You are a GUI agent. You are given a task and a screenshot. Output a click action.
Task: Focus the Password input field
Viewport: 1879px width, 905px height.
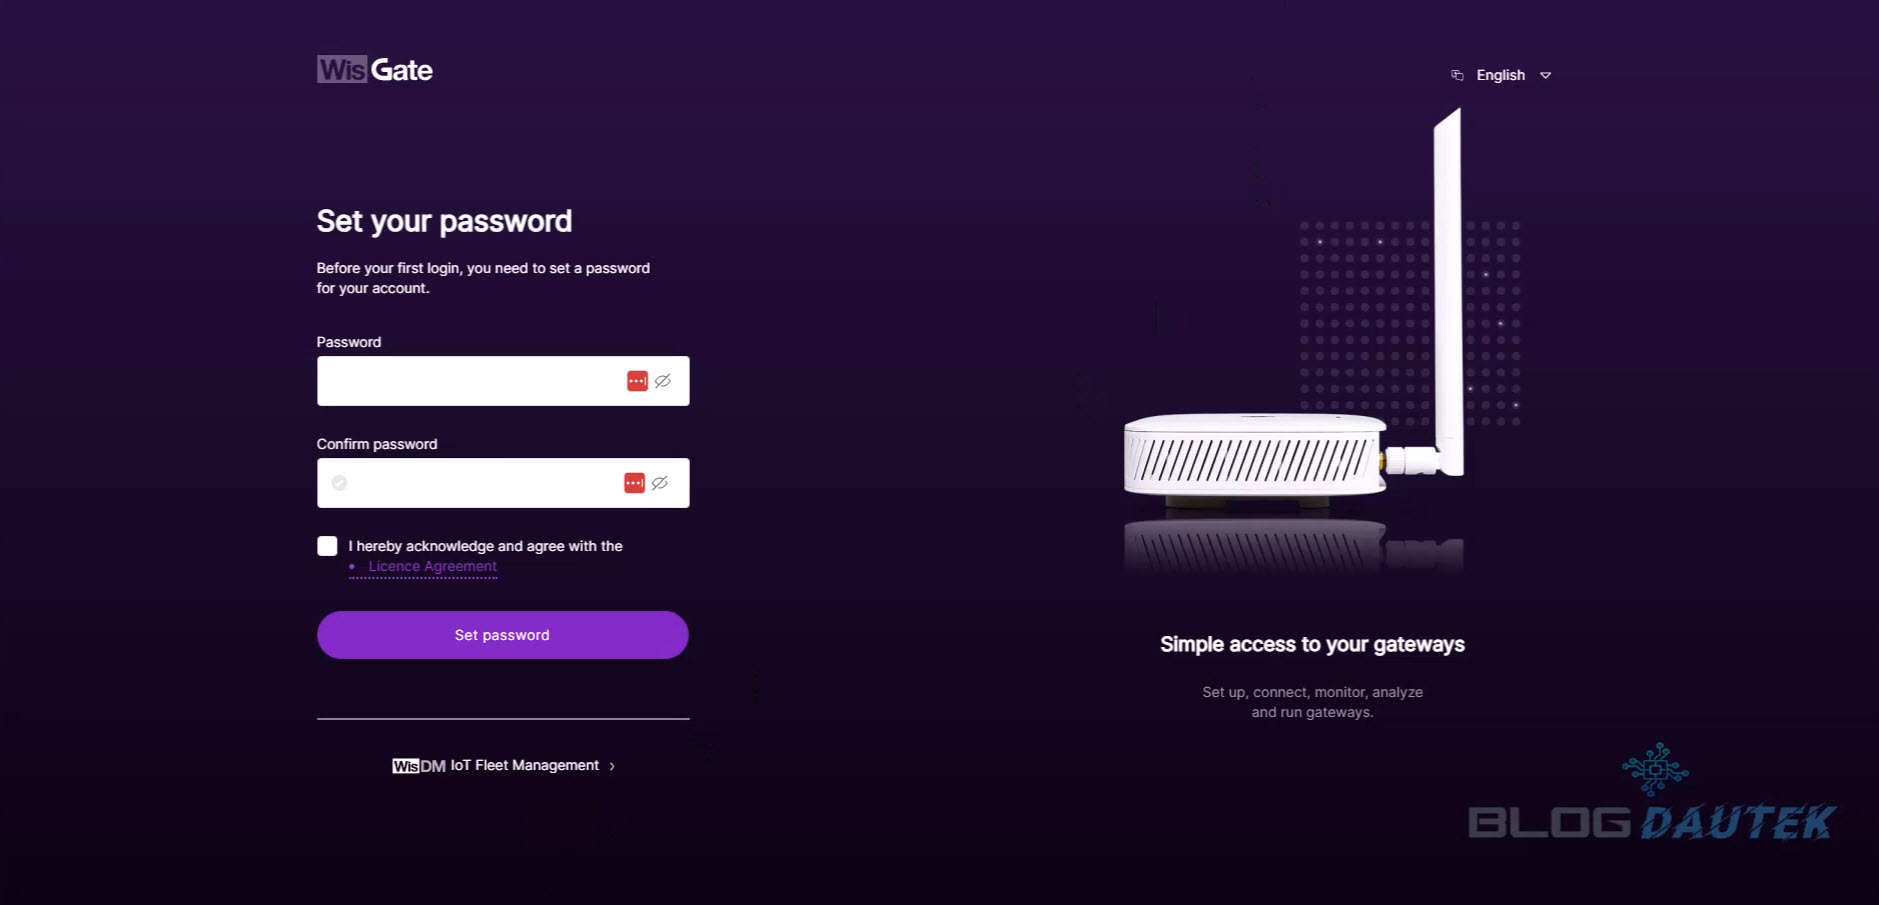[x=470, y=381]
